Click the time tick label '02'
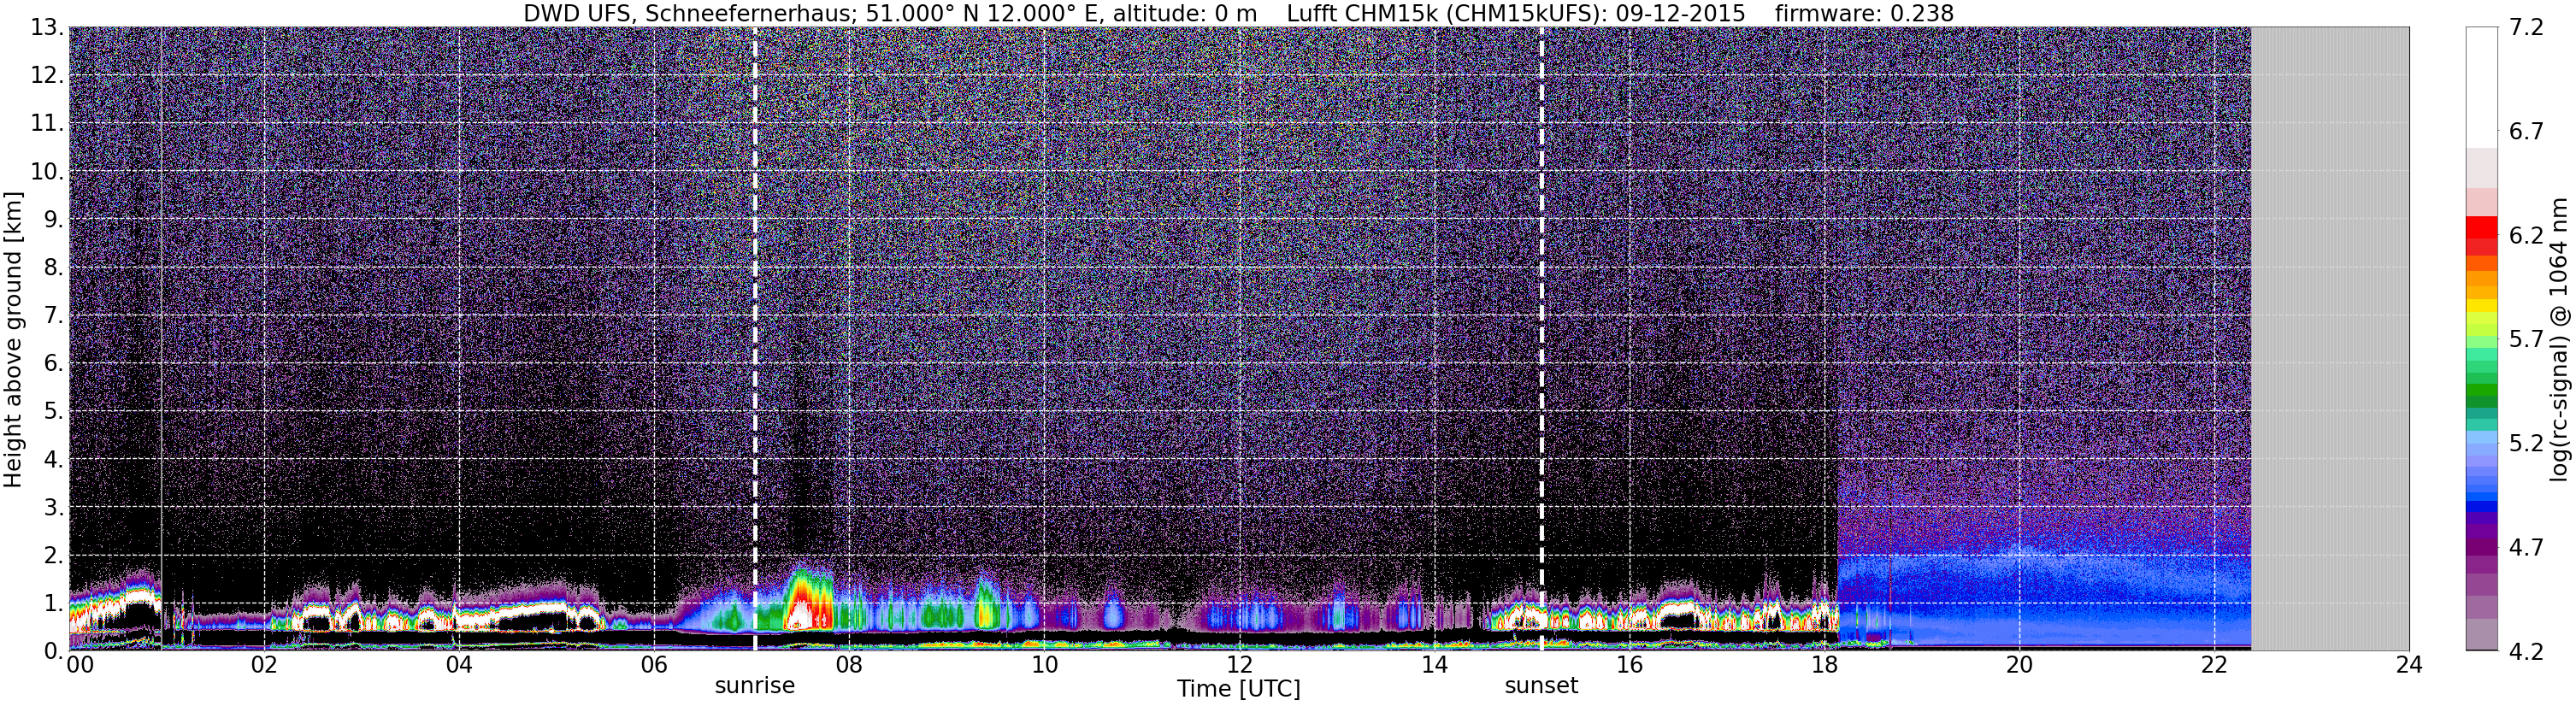 tap(263, 665)
